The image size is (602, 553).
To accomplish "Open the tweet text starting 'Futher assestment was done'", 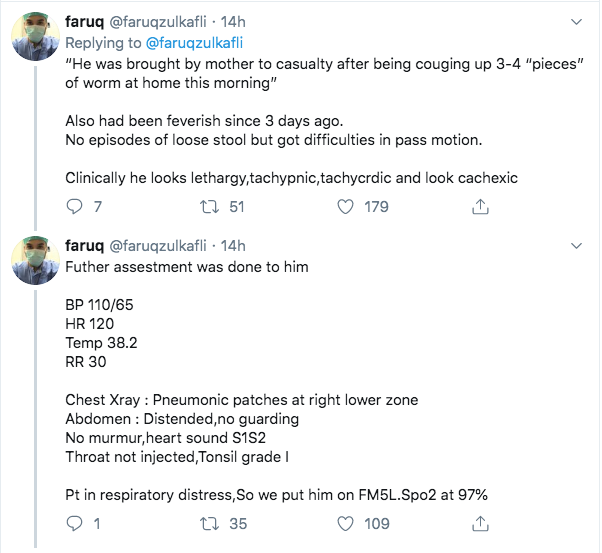I will point(187,267).
